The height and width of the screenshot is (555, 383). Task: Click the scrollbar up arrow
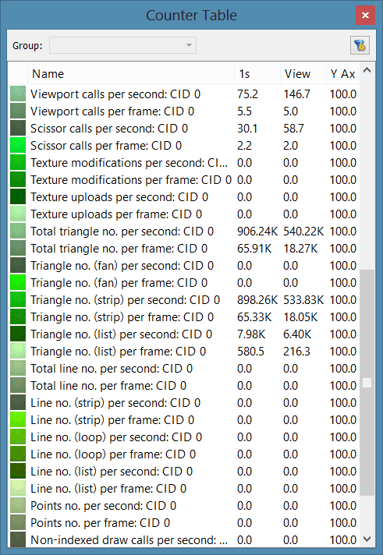click(367, 70)
